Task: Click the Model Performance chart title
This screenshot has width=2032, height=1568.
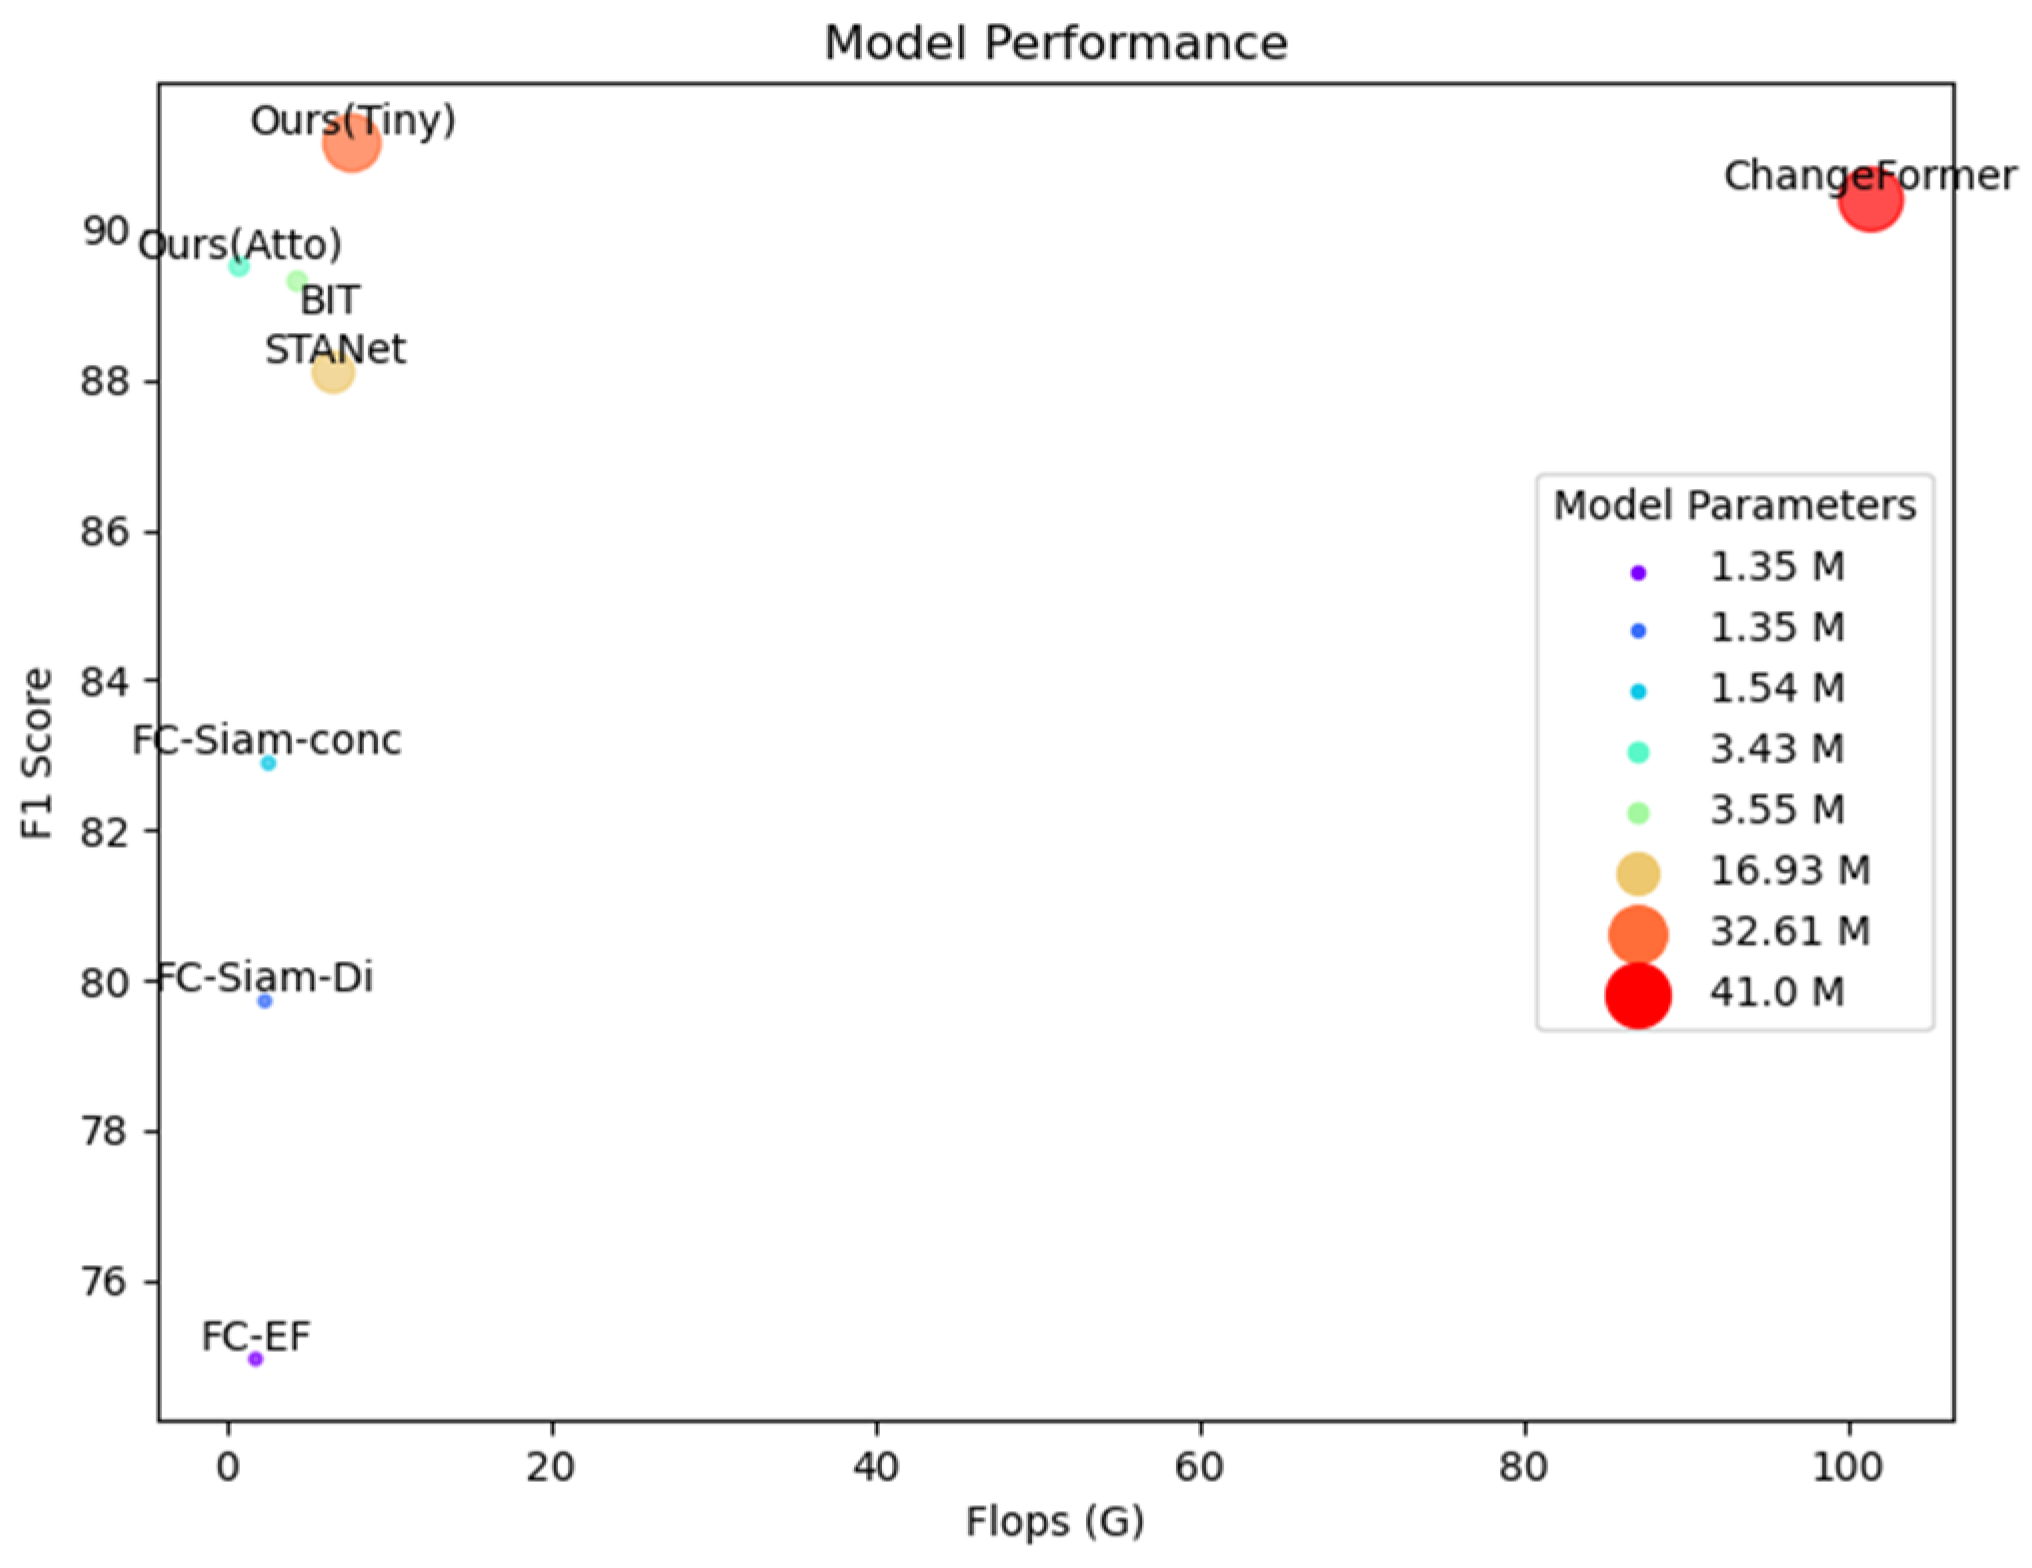Action: click(1055, 43)
